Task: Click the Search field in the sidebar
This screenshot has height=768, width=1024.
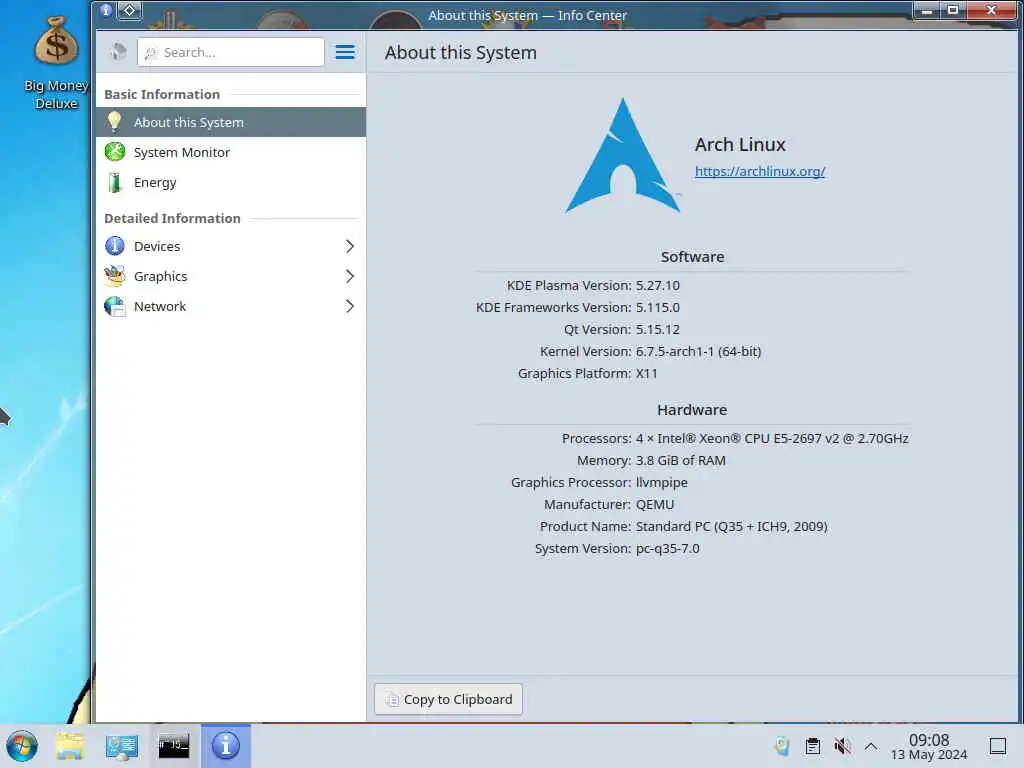Action: 231,52
